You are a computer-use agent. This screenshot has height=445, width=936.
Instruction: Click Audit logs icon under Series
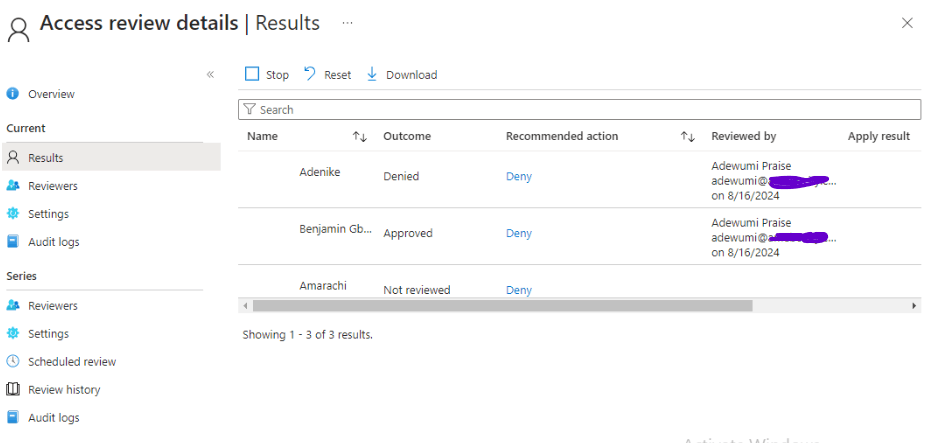point(13,418)
